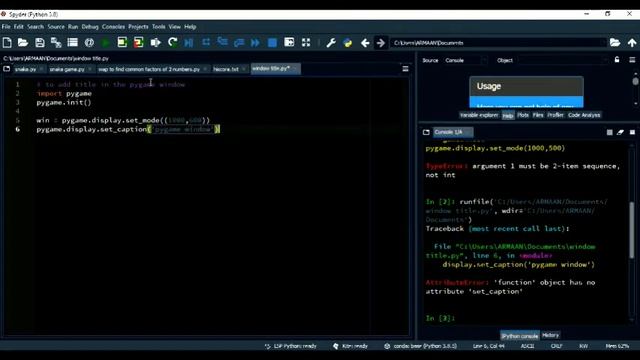Viewport: 640px width, 360px height.
Task: Open the Source menu
Action: coord(56,27)
